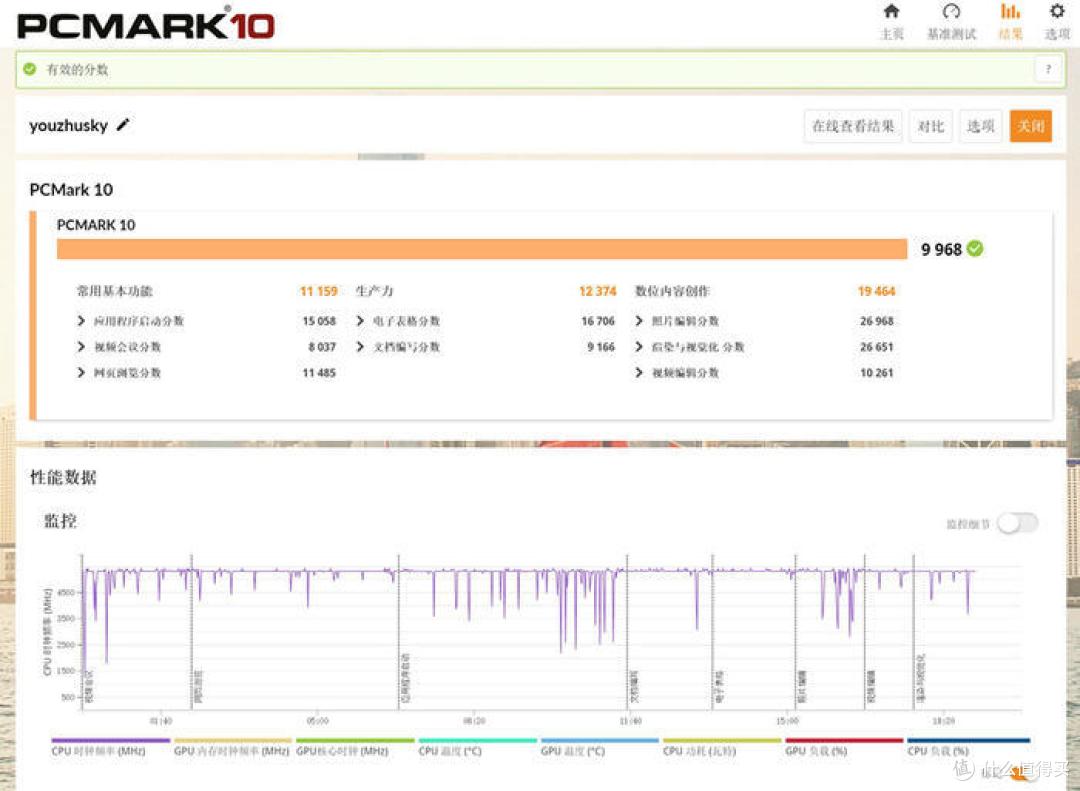Screen dimensions: 1080x791
Task: Click the 网页浏览 marker line in chart
Action: [x=192, y=632]
